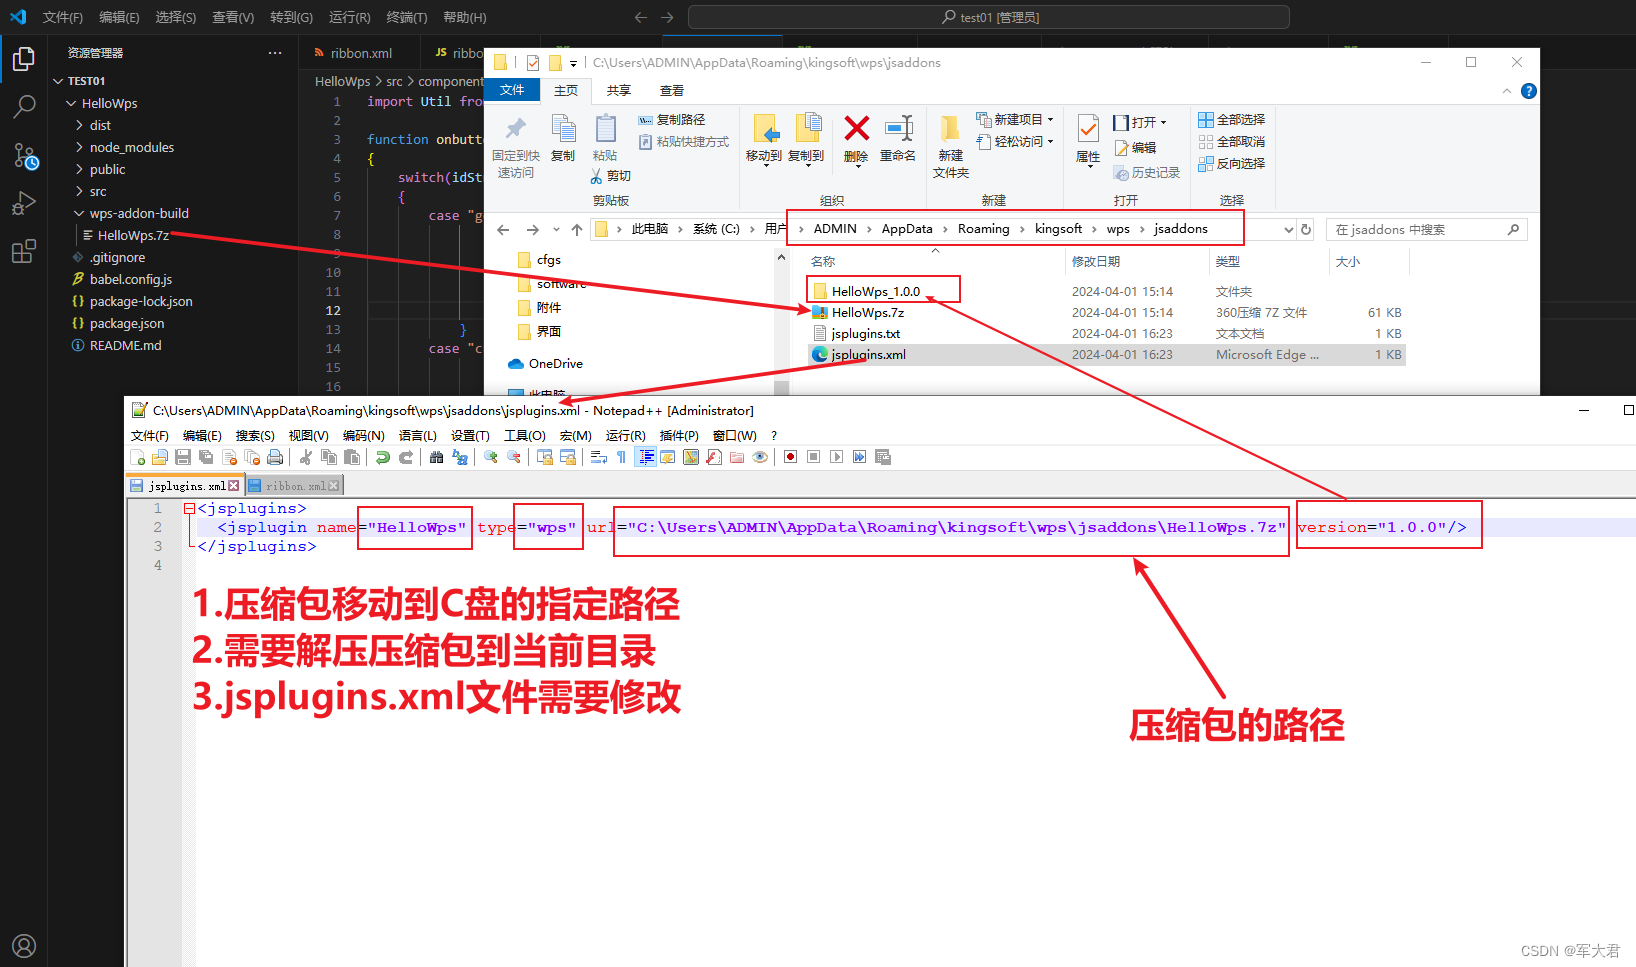Click 历史记录 in Explorer ribbon
This screenshot has height=967, width=1636.
[1147, 172]
